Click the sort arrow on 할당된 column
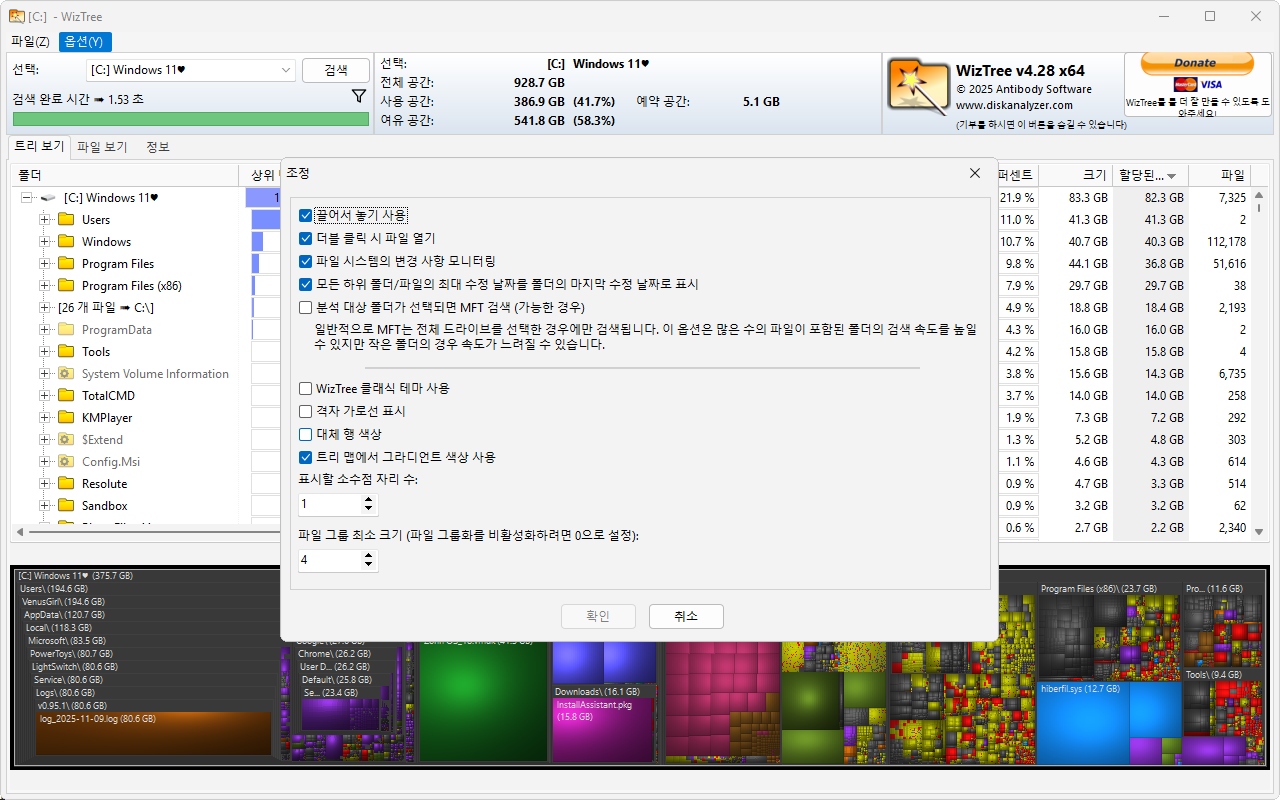The image size is (1280, 800). point(1171,176)
